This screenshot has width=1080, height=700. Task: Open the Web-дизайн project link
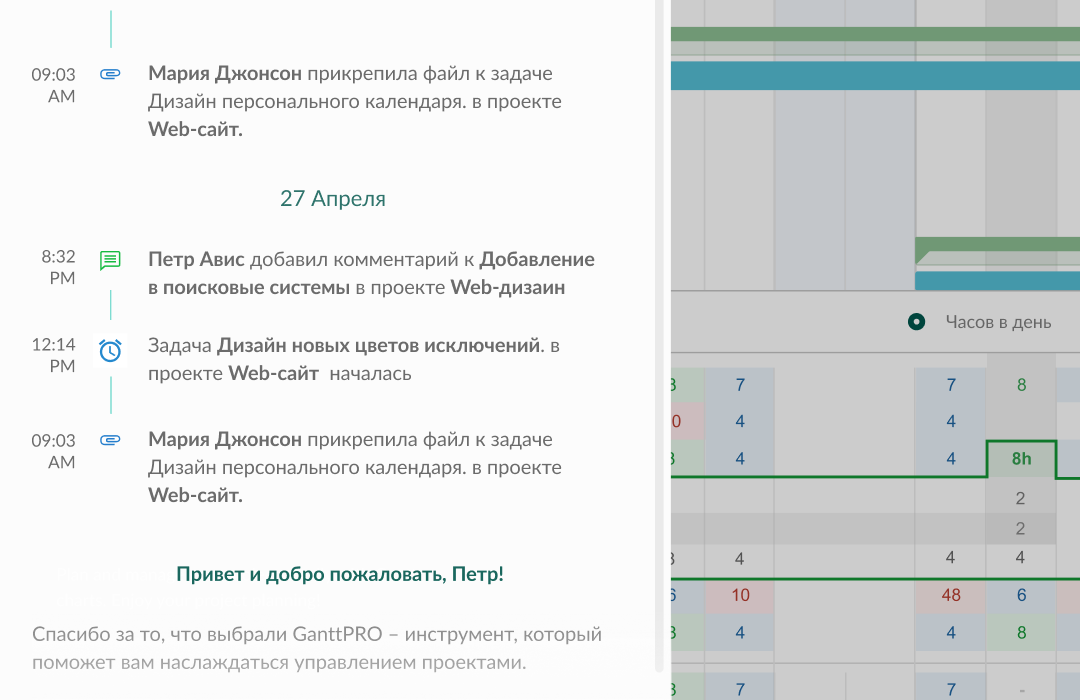point(508,287)
